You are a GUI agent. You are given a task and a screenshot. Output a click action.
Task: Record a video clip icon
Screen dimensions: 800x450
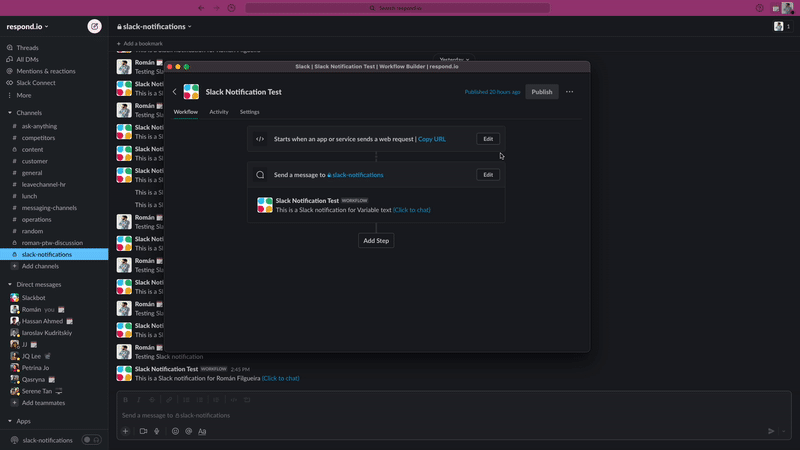(x=143, y=431)
